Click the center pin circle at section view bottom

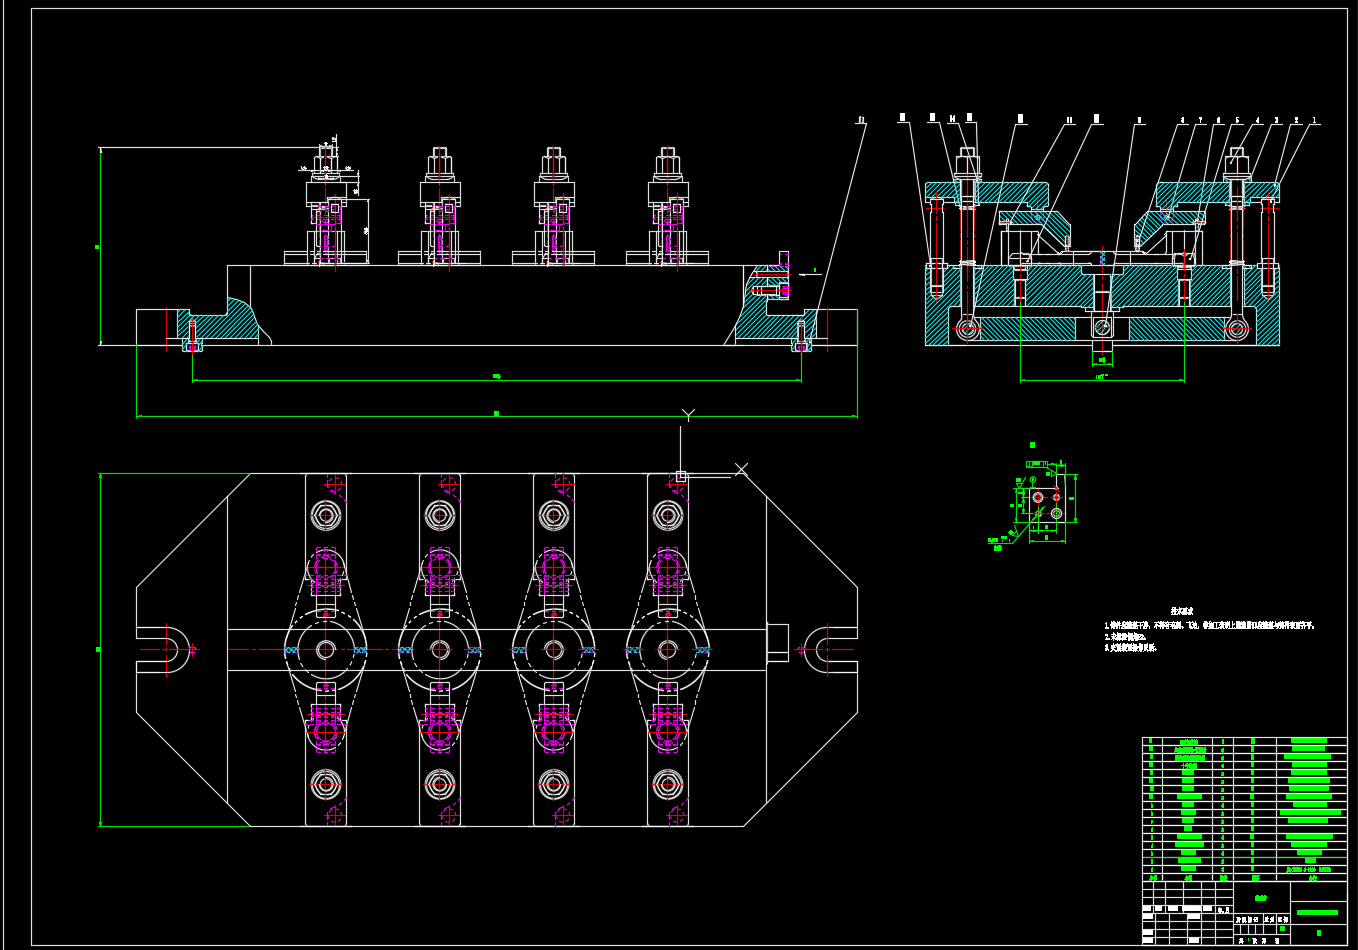click(x=1101, y=327)
